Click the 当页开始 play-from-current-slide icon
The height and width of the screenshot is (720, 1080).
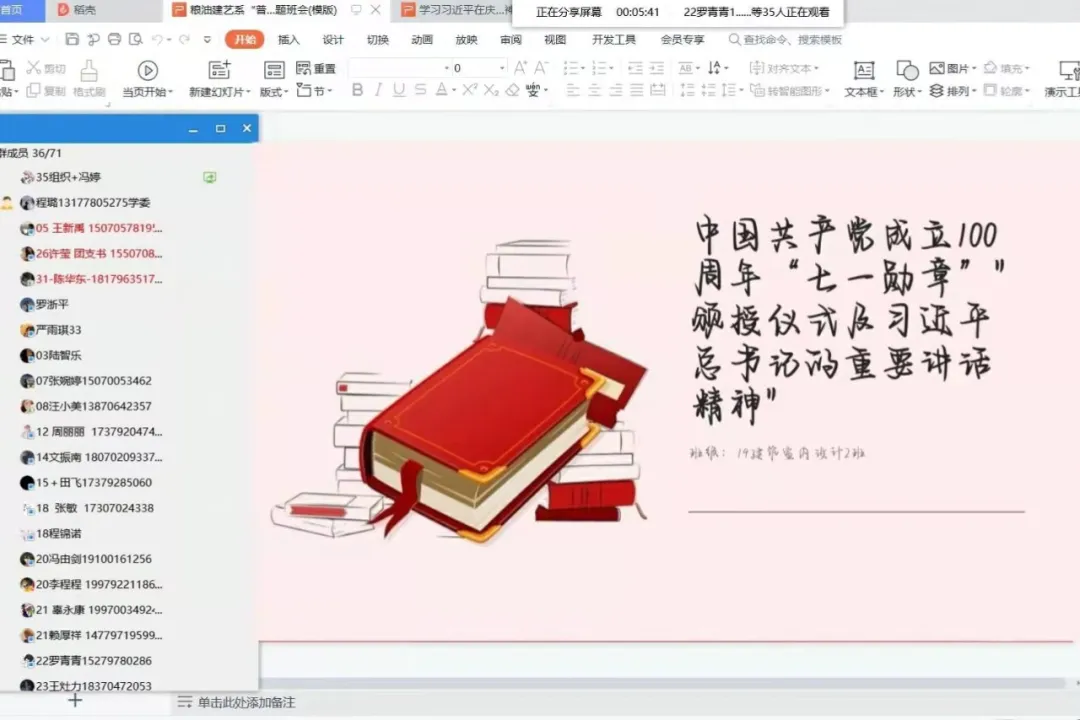tap(147, 71)
